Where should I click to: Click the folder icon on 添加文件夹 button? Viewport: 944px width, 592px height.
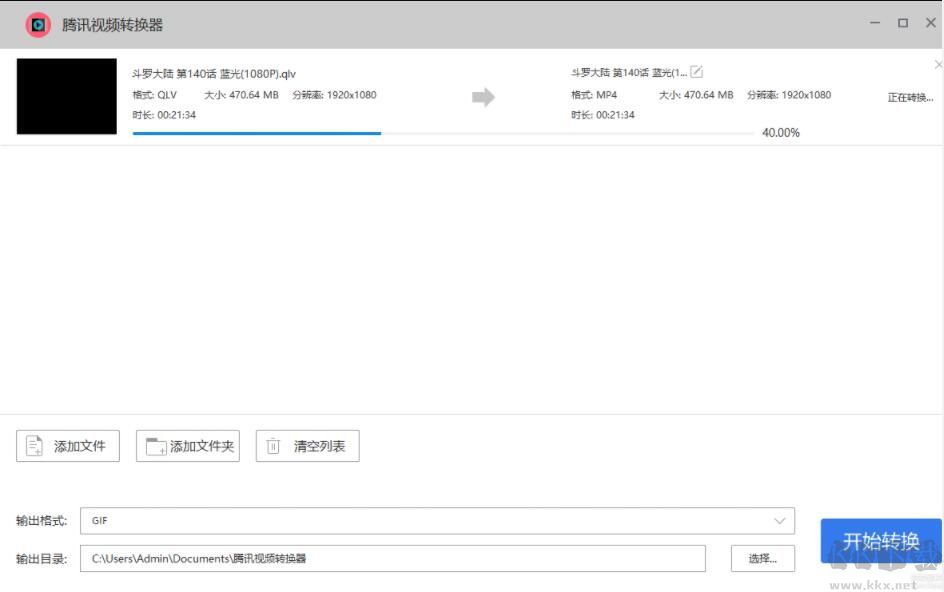[x=156, y=446]
